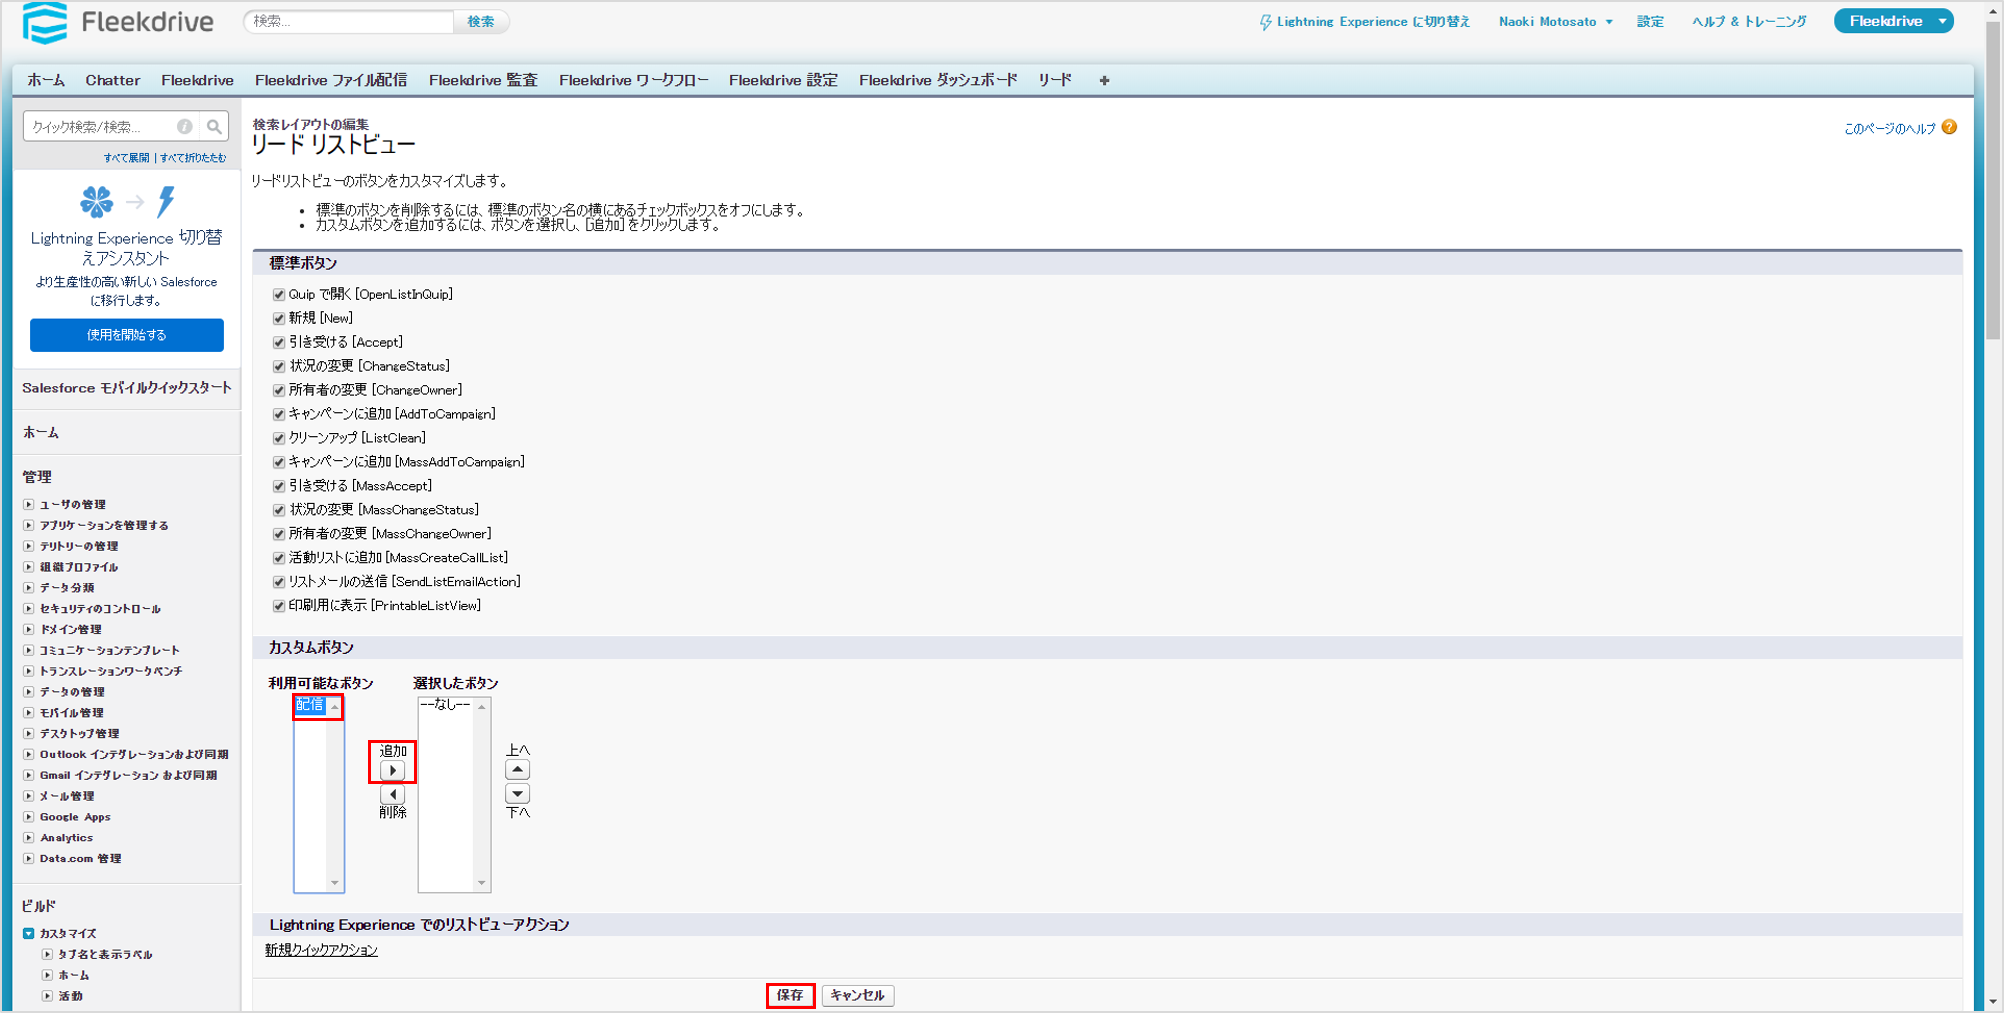The image size is (2004, 1013).
Task: Click the 保存 button
Action: (x=790, y=996)
